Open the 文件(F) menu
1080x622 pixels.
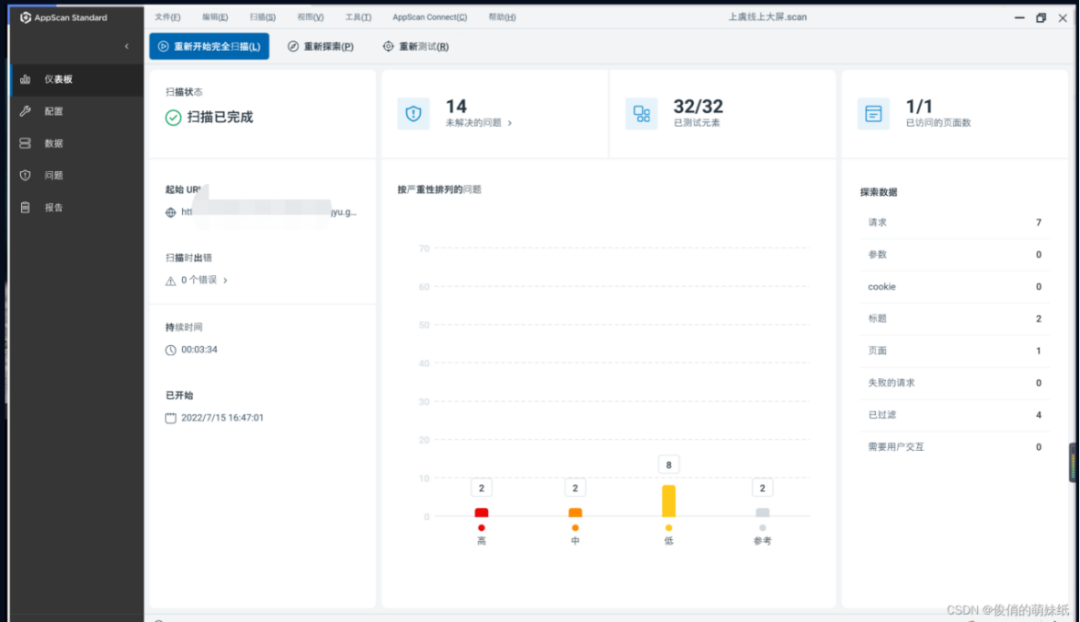(167, 17)
